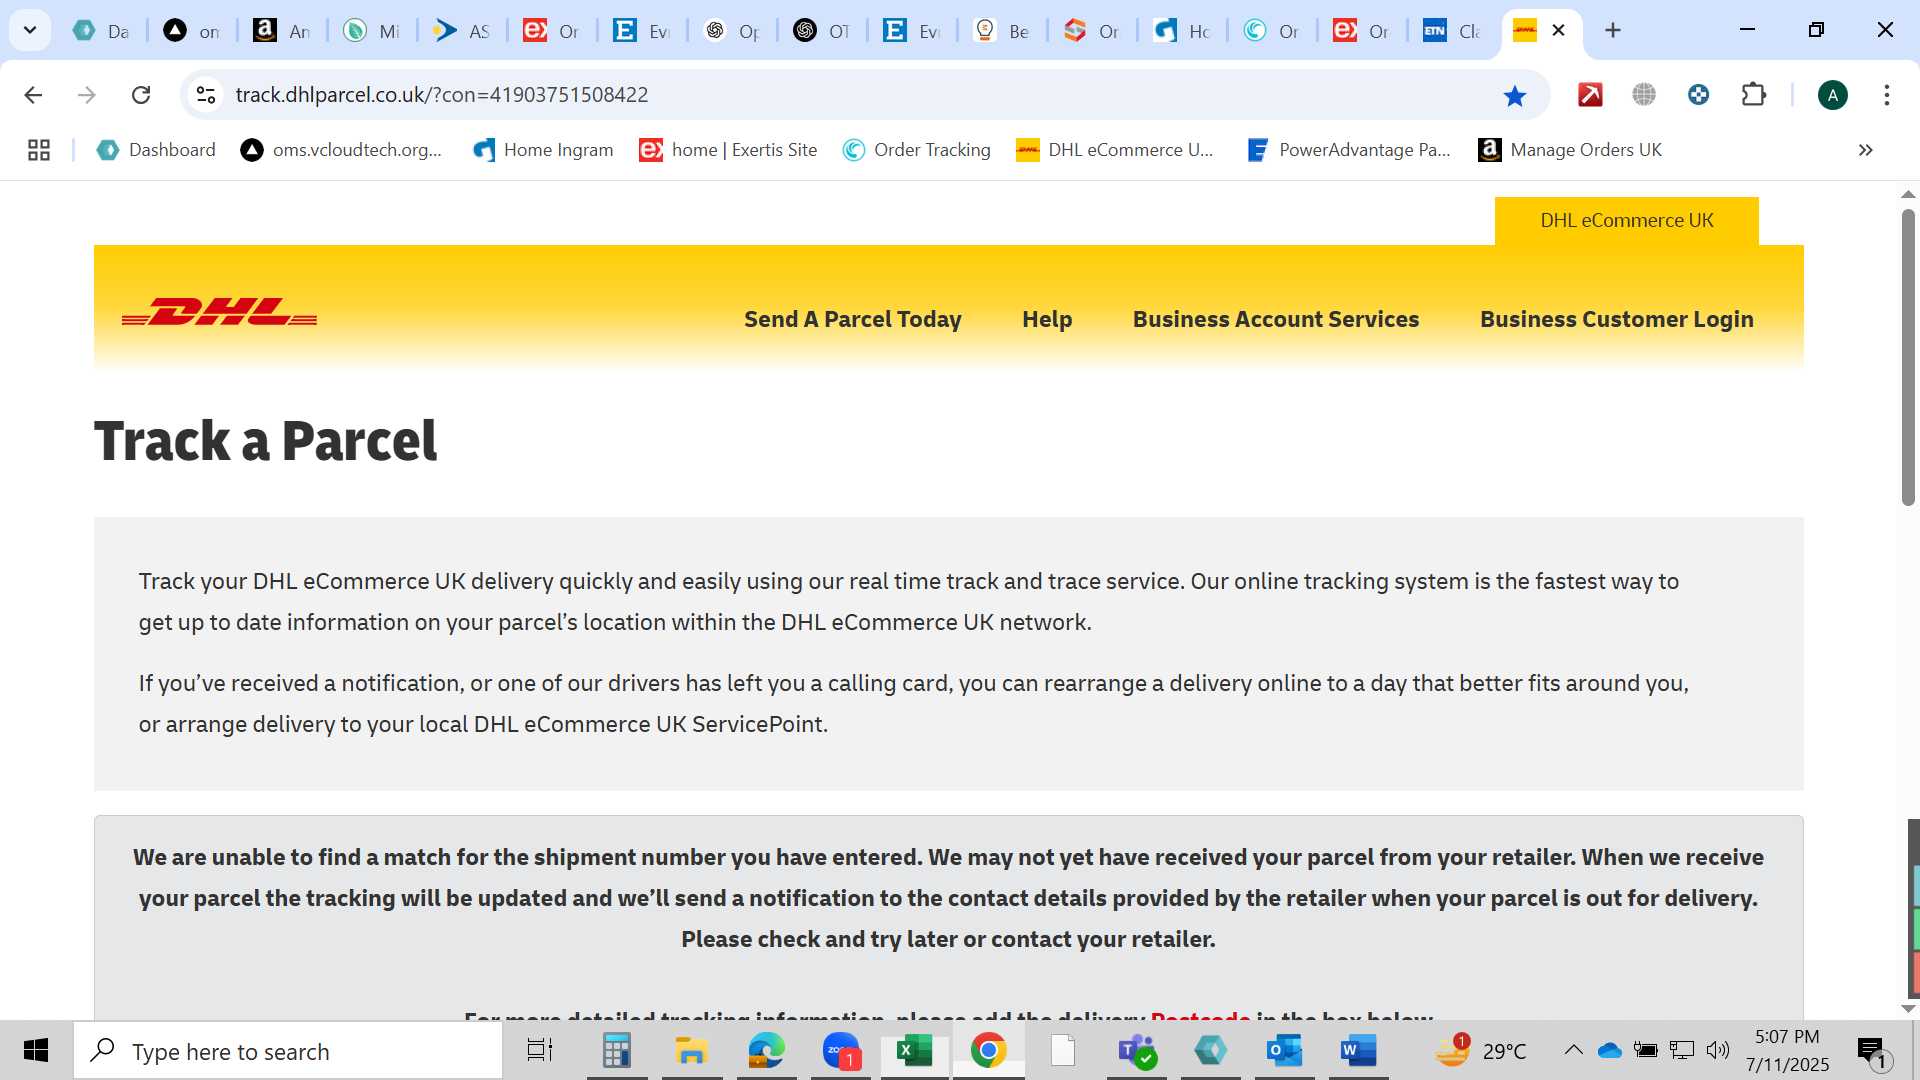Switch to the Cla ETN tab
Screen dimensions: 1920x1080
click(x=1452, y=31)
